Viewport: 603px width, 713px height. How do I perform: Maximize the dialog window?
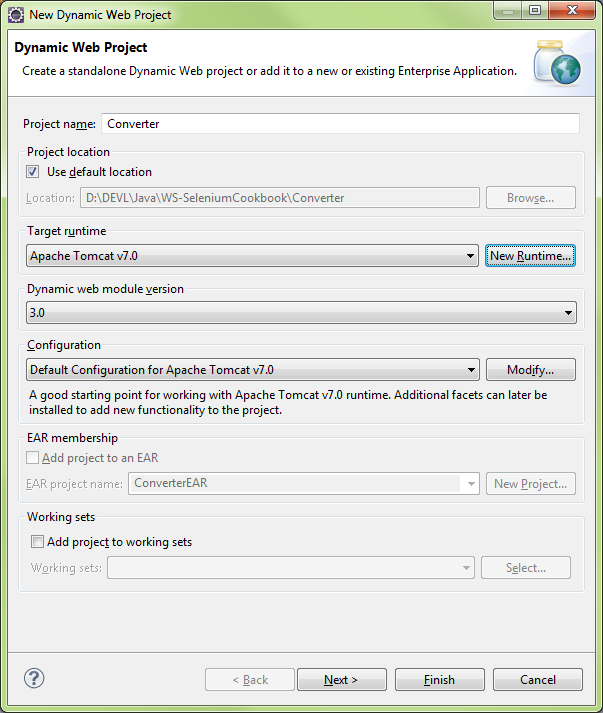pyautogui.click(x=534, y=12)
